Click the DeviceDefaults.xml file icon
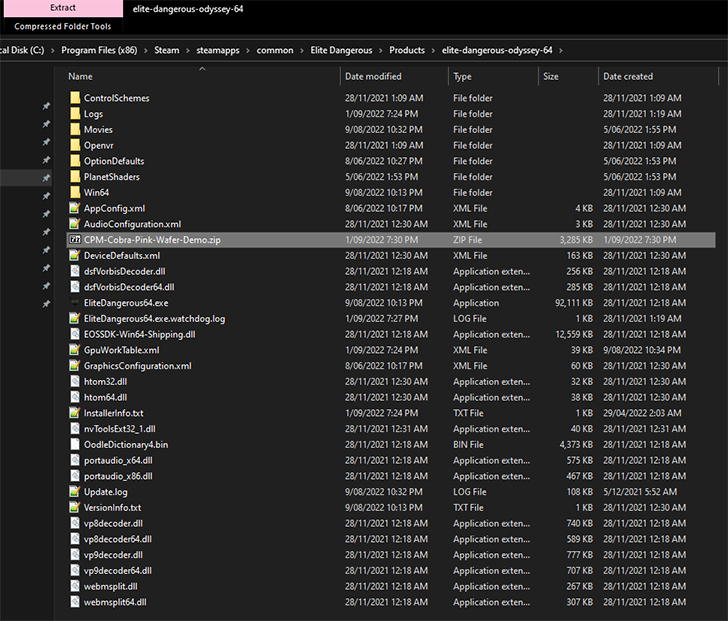 [x=75, y=256]
